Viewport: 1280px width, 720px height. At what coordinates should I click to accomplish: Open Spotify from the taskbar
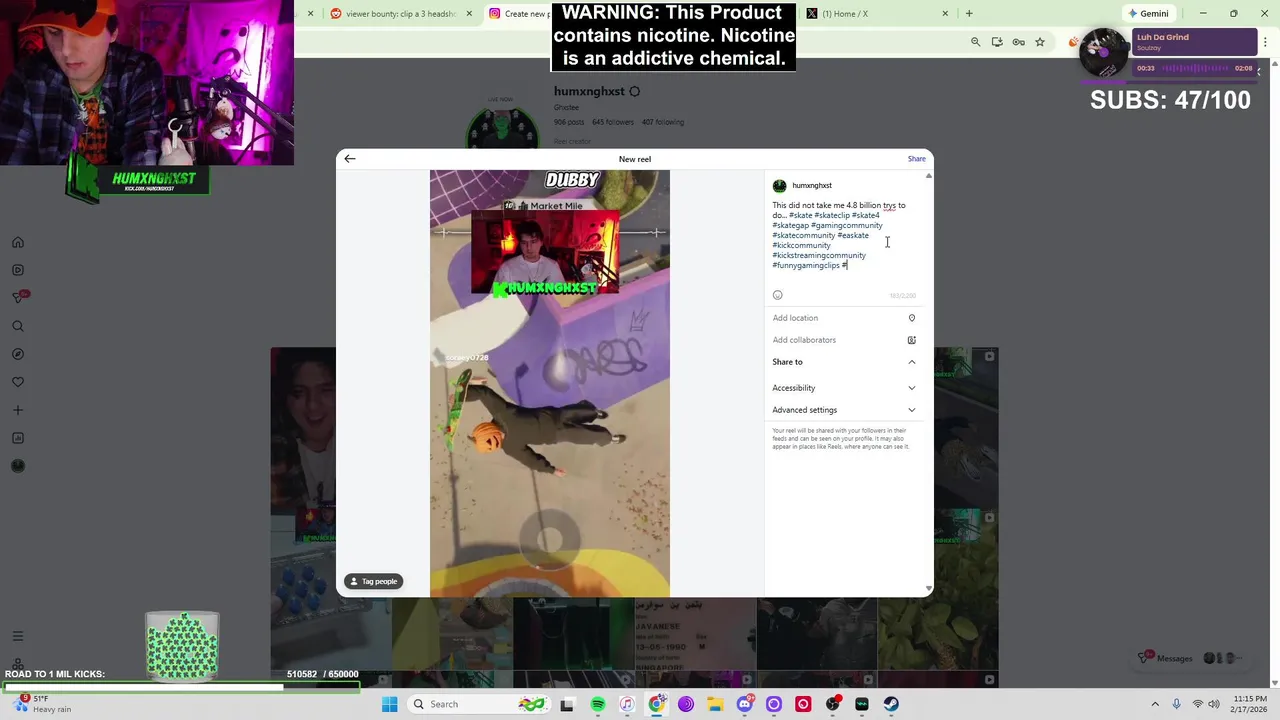598,704
